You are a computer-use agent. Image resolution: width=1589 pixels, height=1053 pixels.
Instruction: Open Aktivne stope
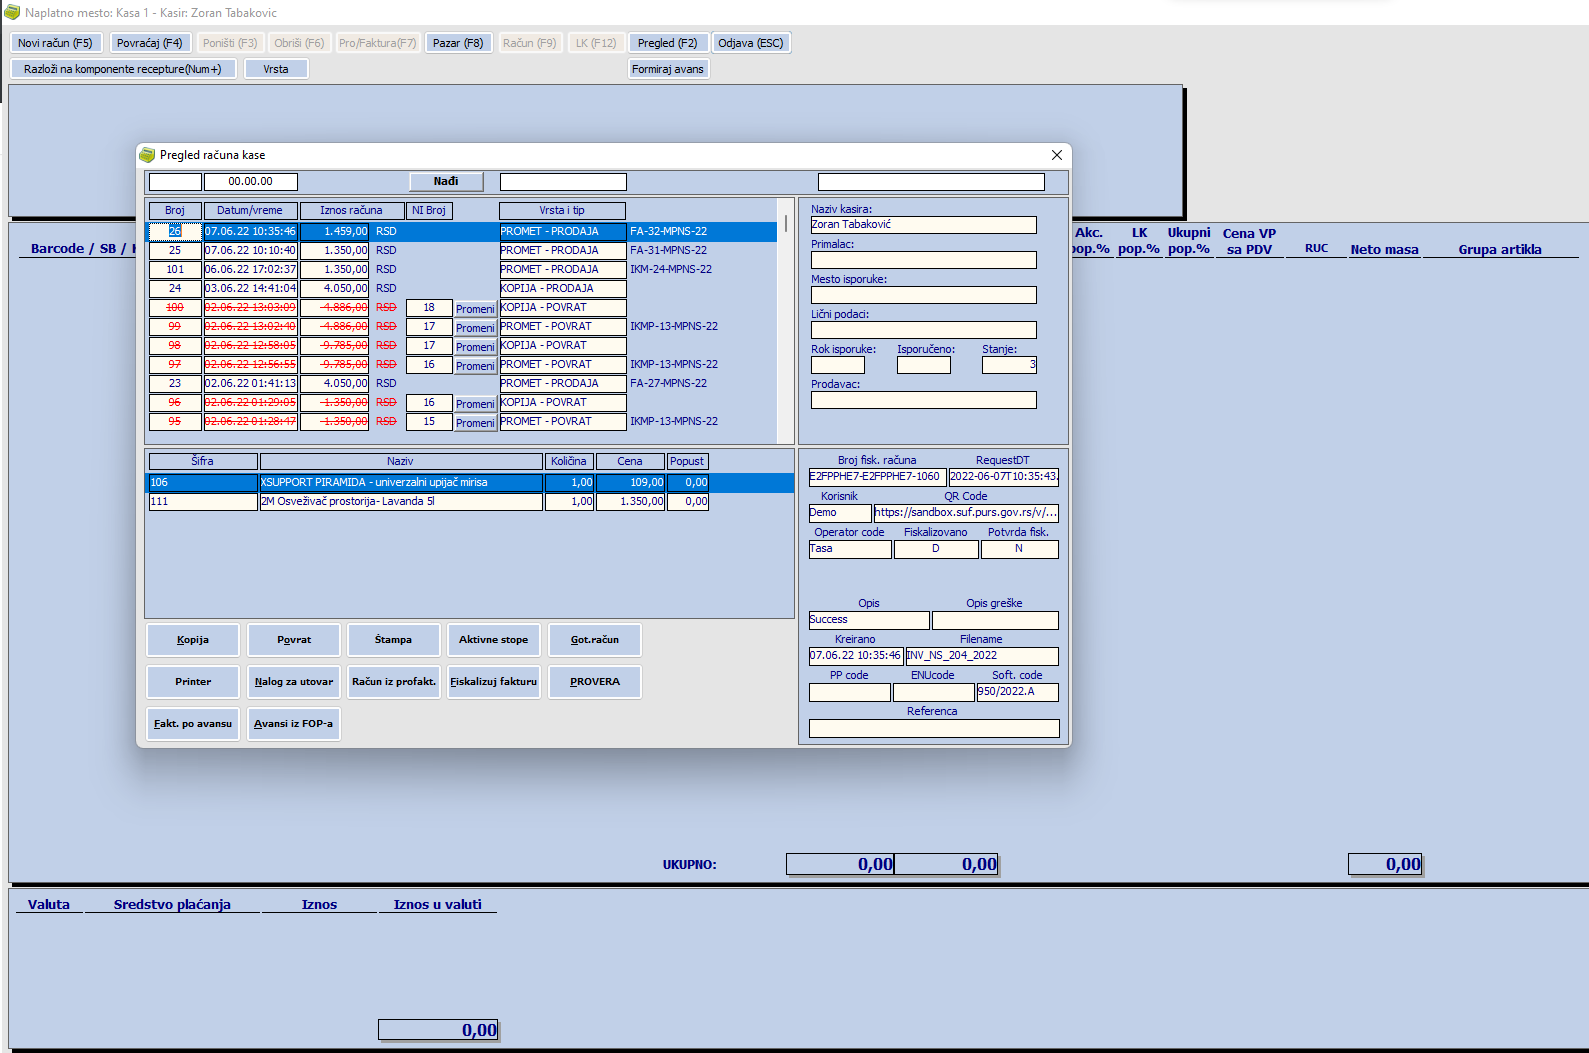click(493, 640)
